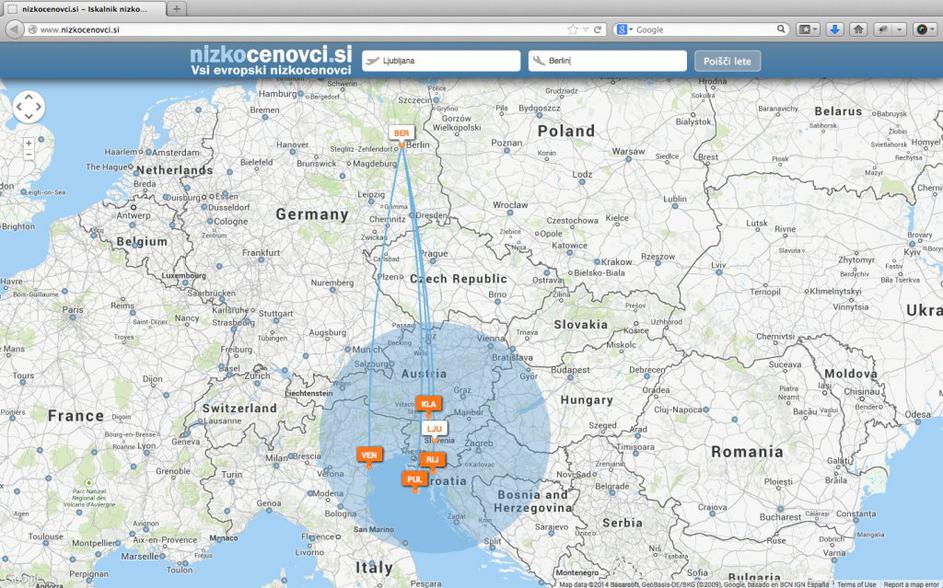Open the downloads arrow in toolbar

click(x=834, y=30)
